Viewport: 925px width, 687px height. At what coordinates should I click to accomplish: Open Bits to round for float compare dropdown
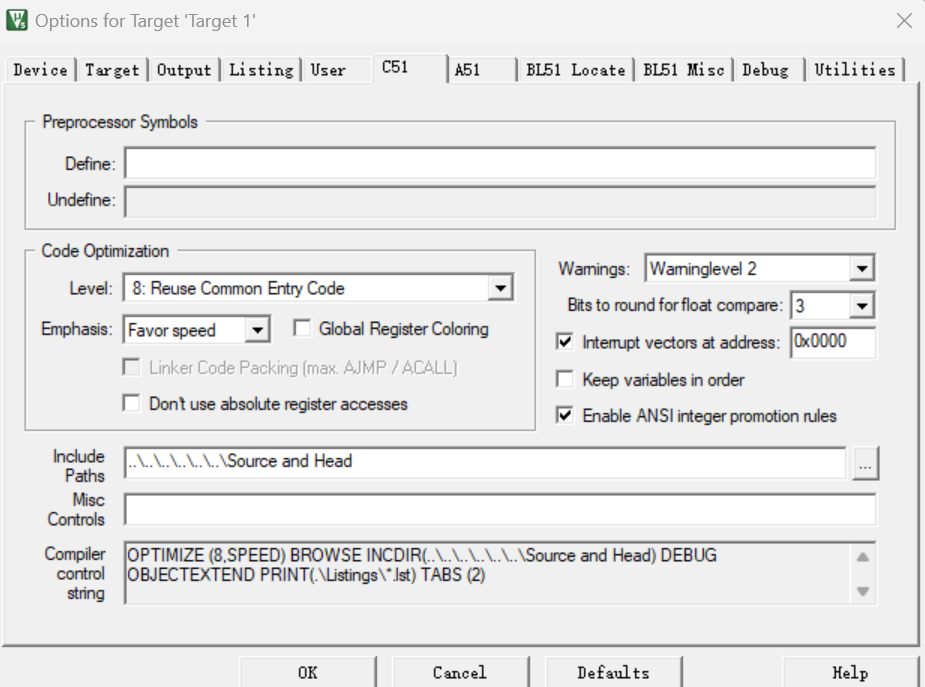tap(832, 305)
